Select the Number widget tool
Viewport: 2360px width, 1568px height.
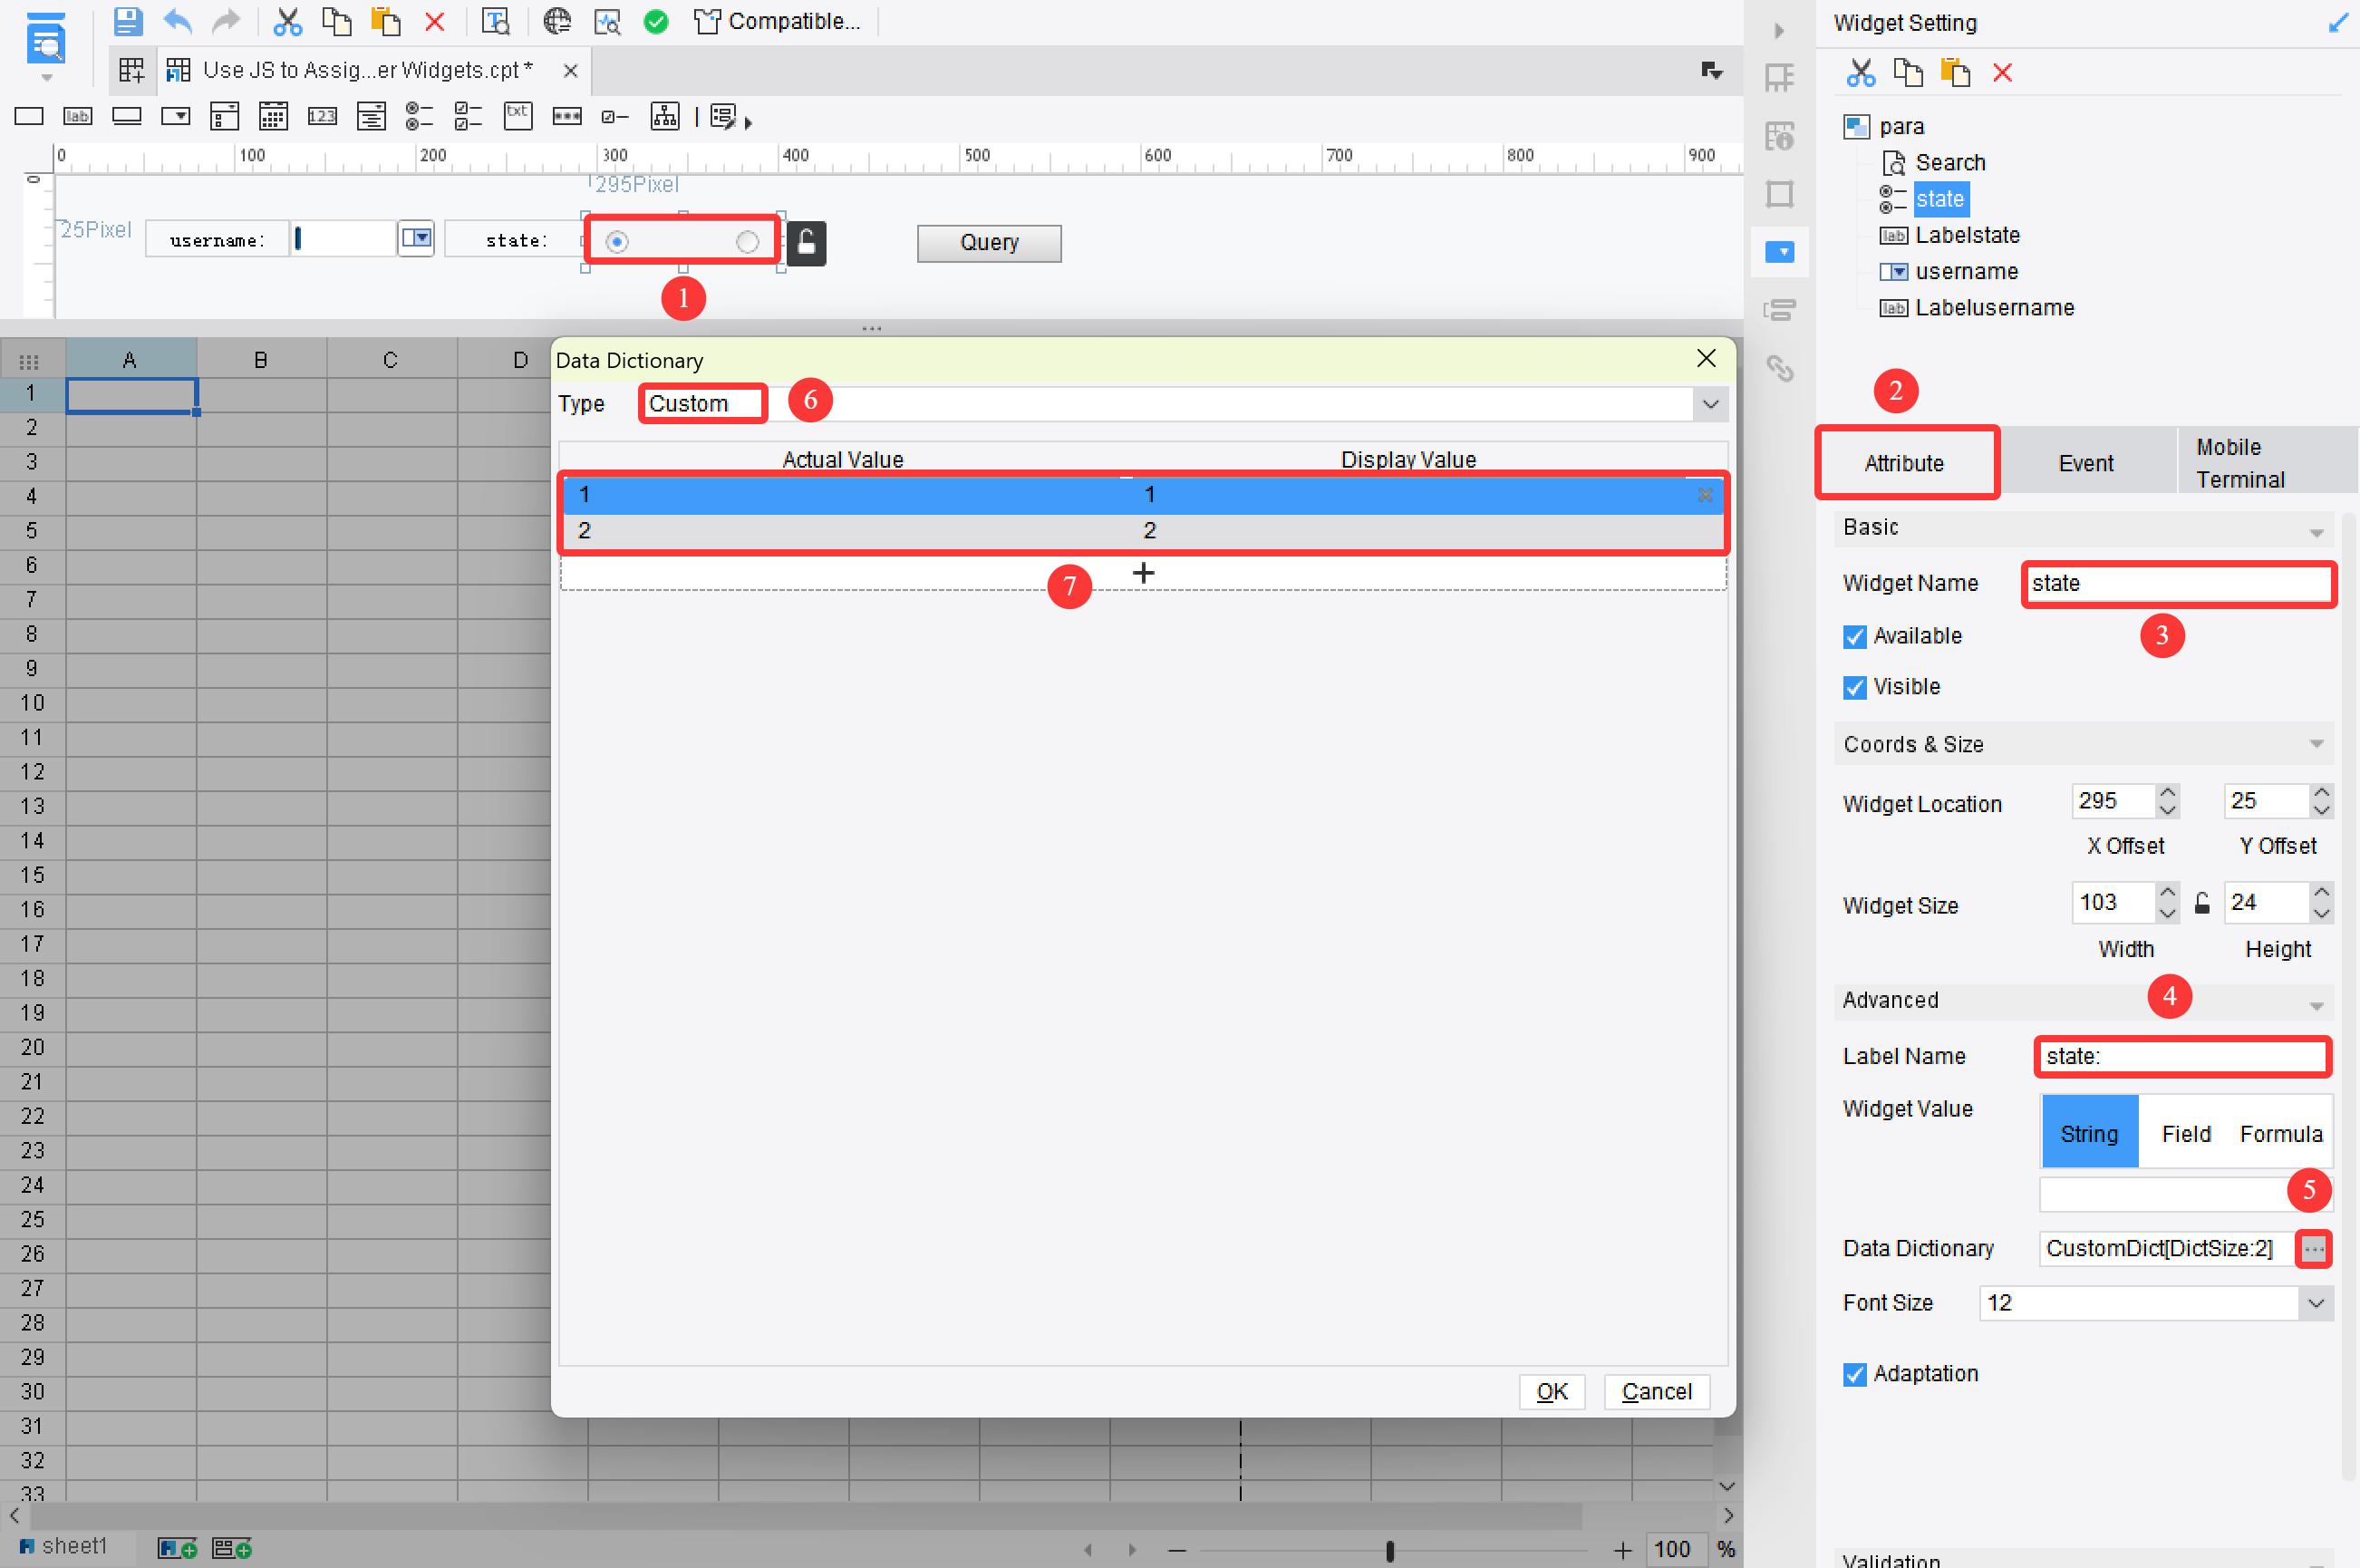click(322, 116)
